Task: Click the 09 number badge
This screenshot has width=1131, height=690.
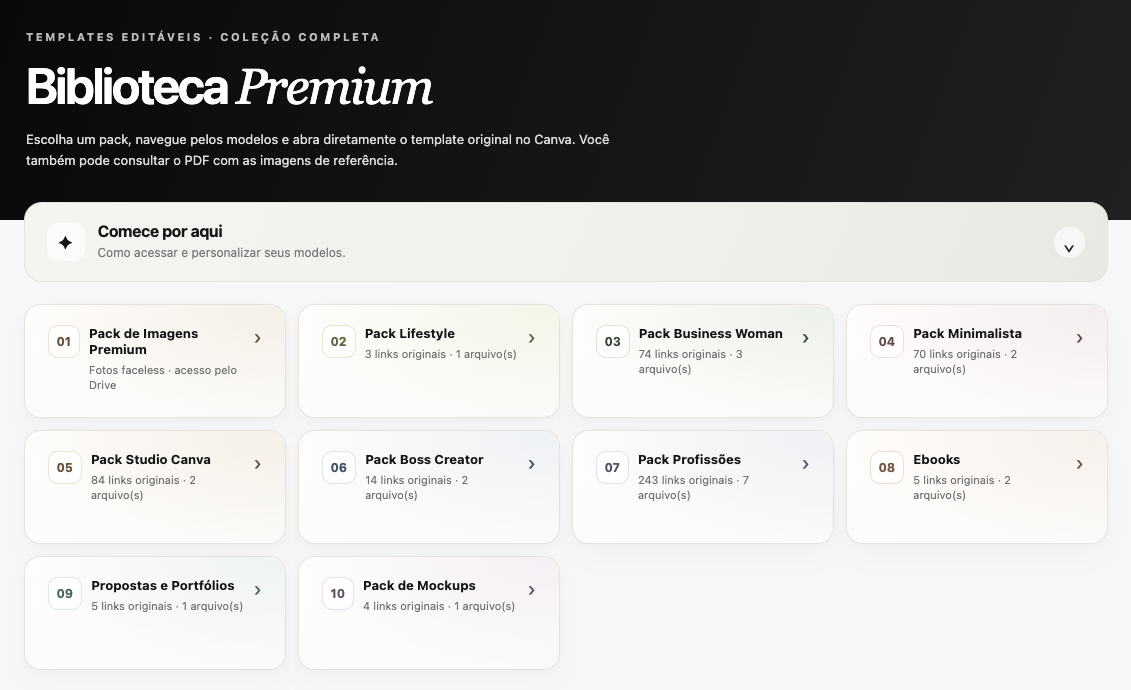Action: point(64,593)
